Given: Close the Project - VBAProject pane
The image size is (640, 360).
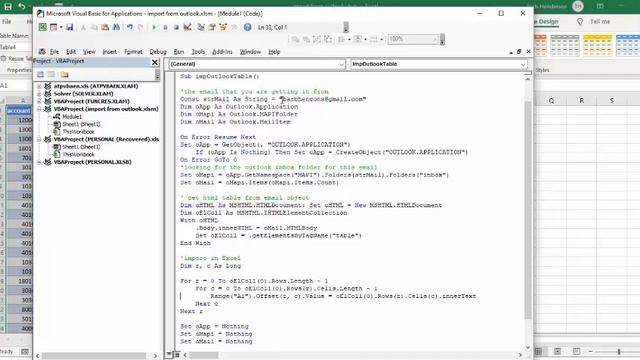Looking at the screenshot, I should pos(155,62).
